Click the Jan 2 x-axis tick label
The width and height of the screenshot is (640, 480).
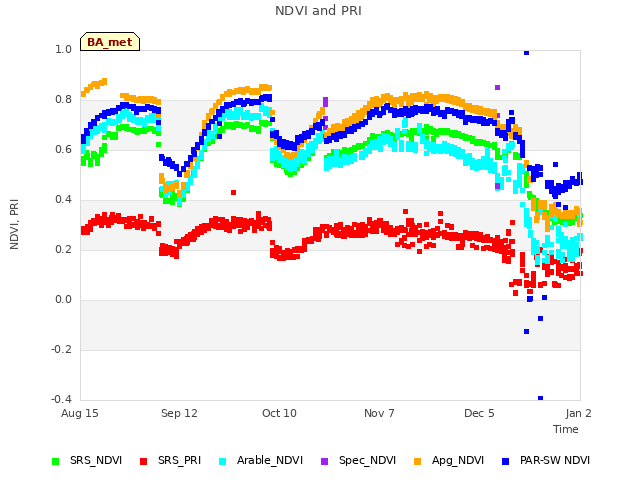click(x=578, y=413)
